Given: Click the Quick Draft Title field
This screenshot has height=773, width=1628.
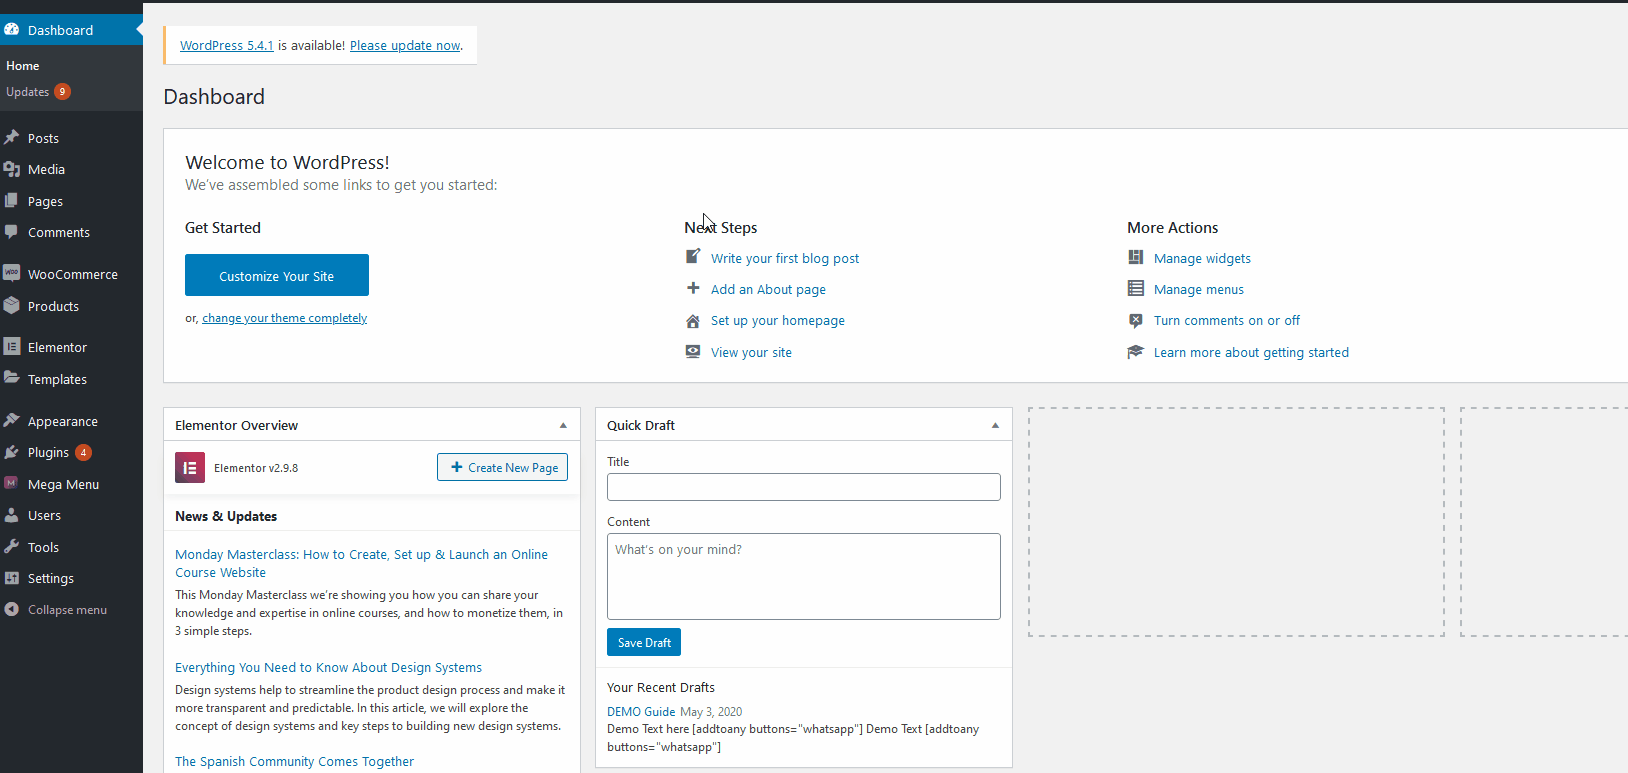Looking at the screenshot, I should pyautogui.click(x=803, y=487).
